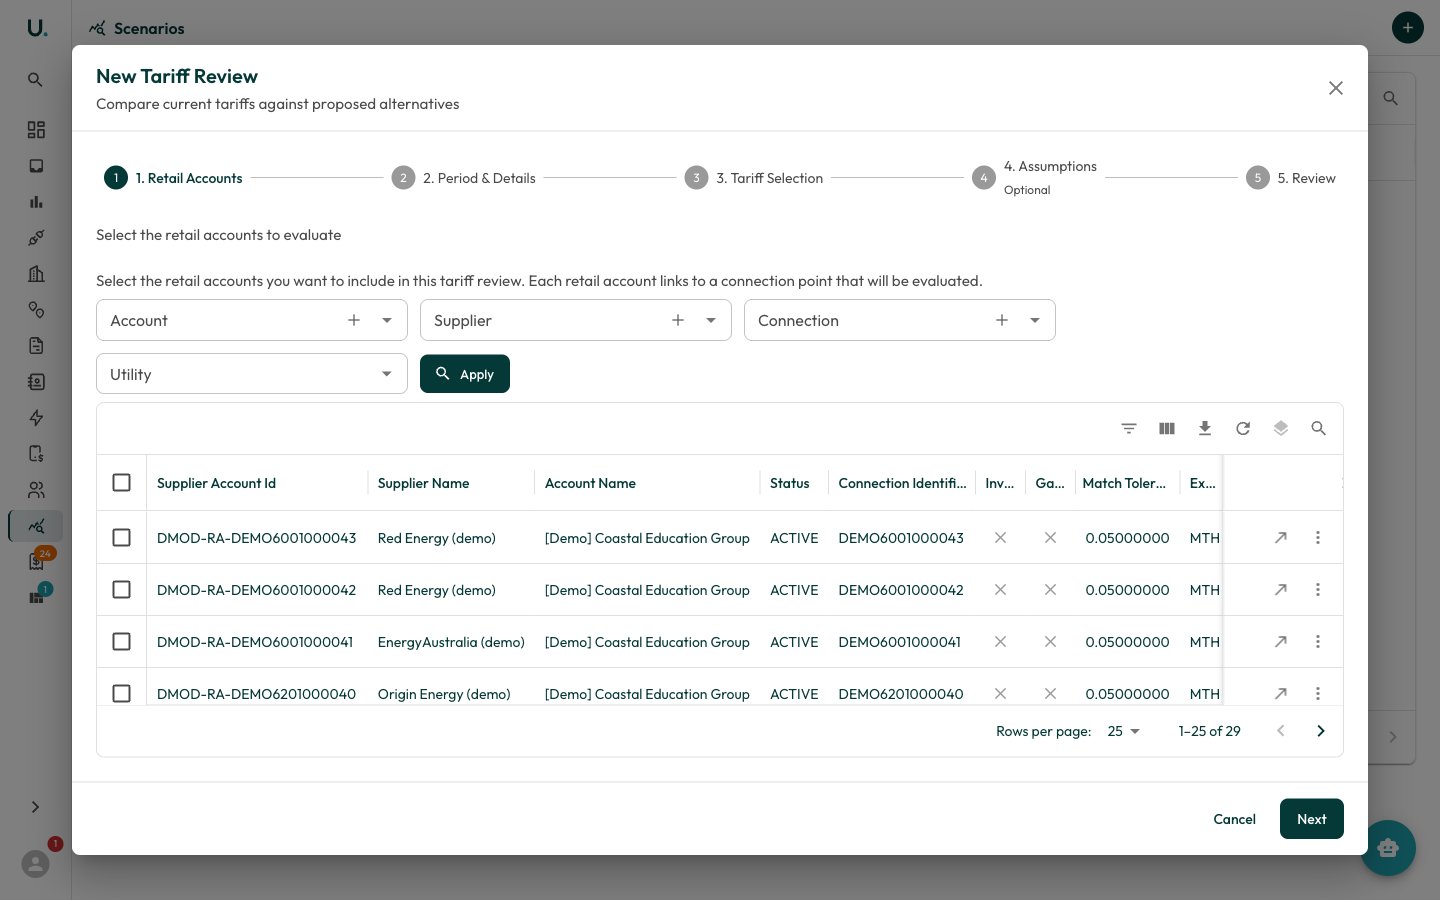
Task: Open the chatbot assistant bubble
Action: coord(1388,848)
